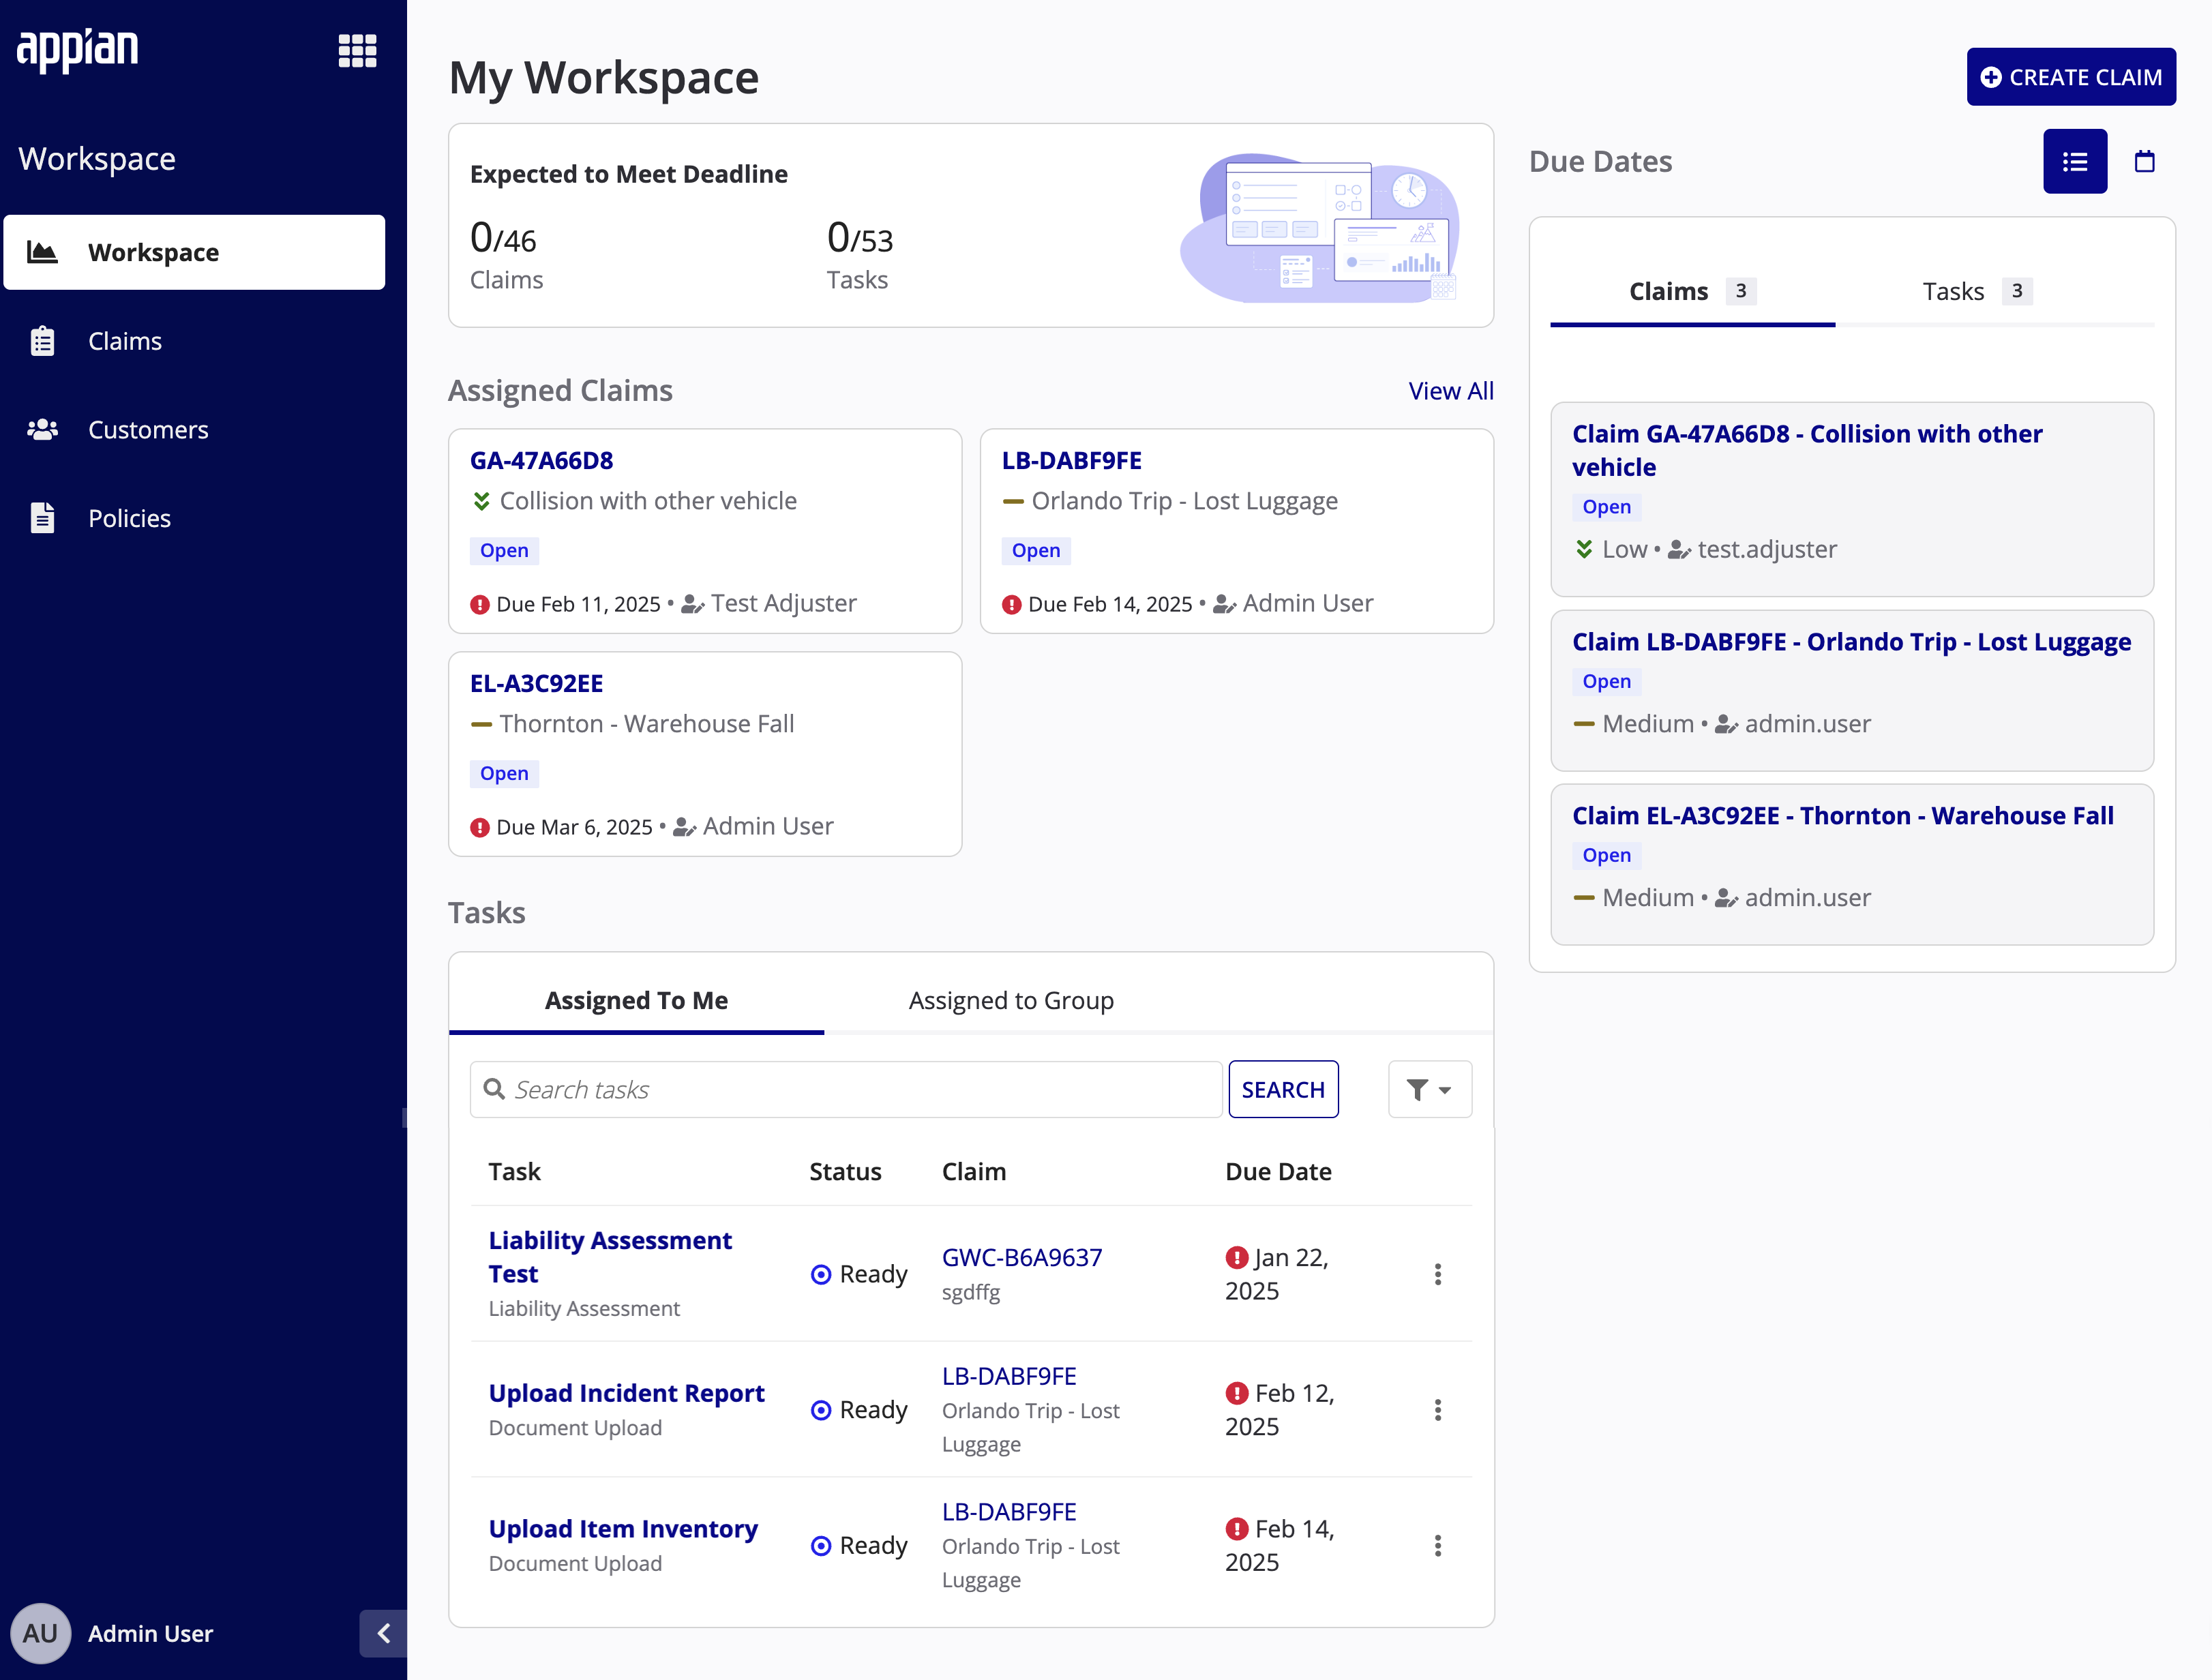Click the Policies document icon in sidebar
Viewport: 2212px width, 1680px height.
point(42,518)
